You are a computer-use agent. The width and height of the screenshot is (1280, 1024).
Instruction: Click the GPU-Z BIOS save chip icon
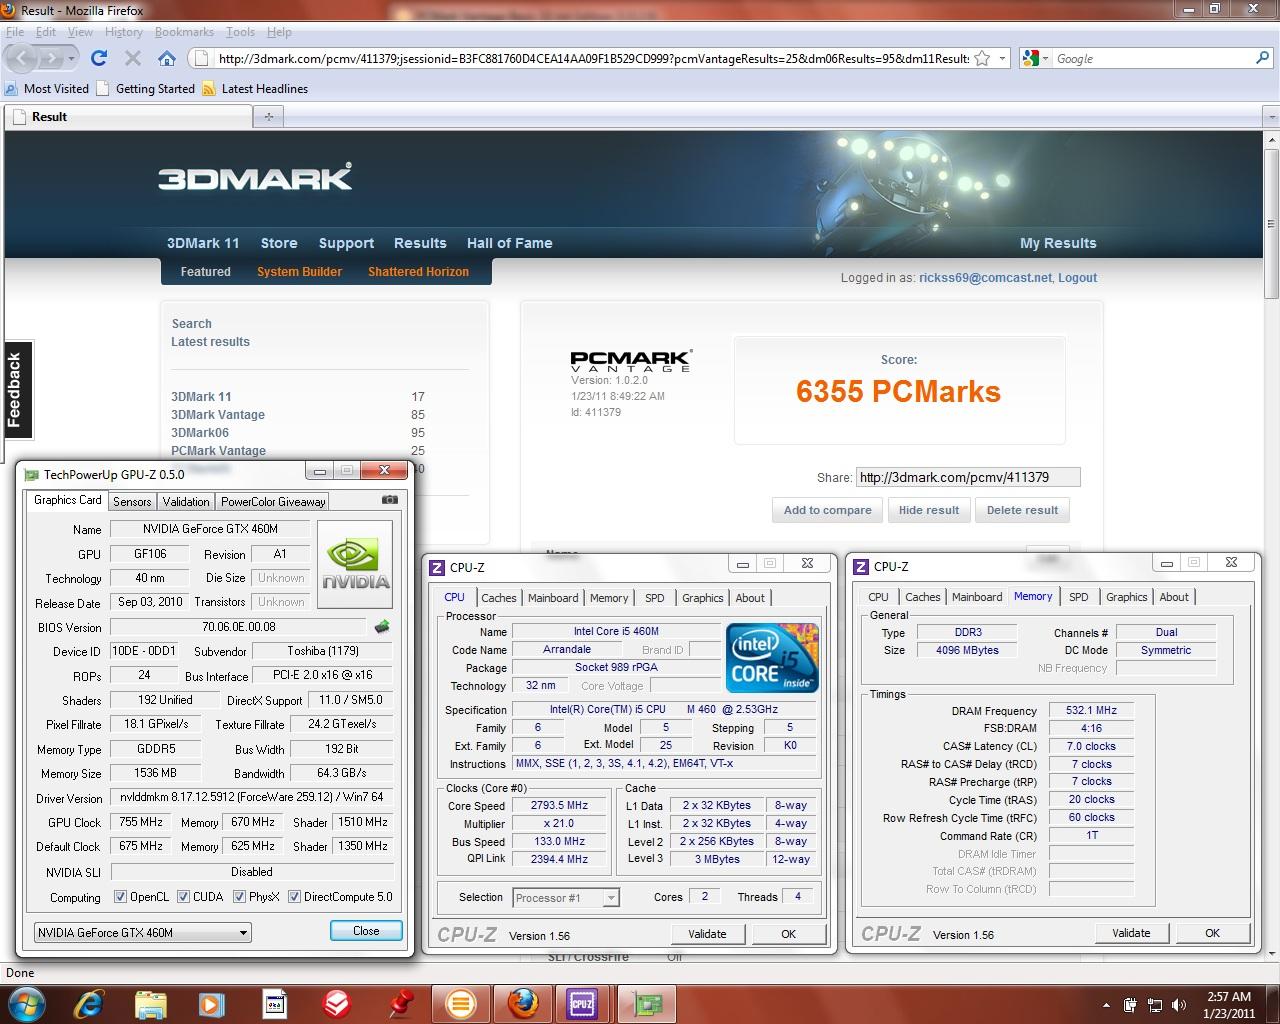pyautogui.click(x=381, y=627)
